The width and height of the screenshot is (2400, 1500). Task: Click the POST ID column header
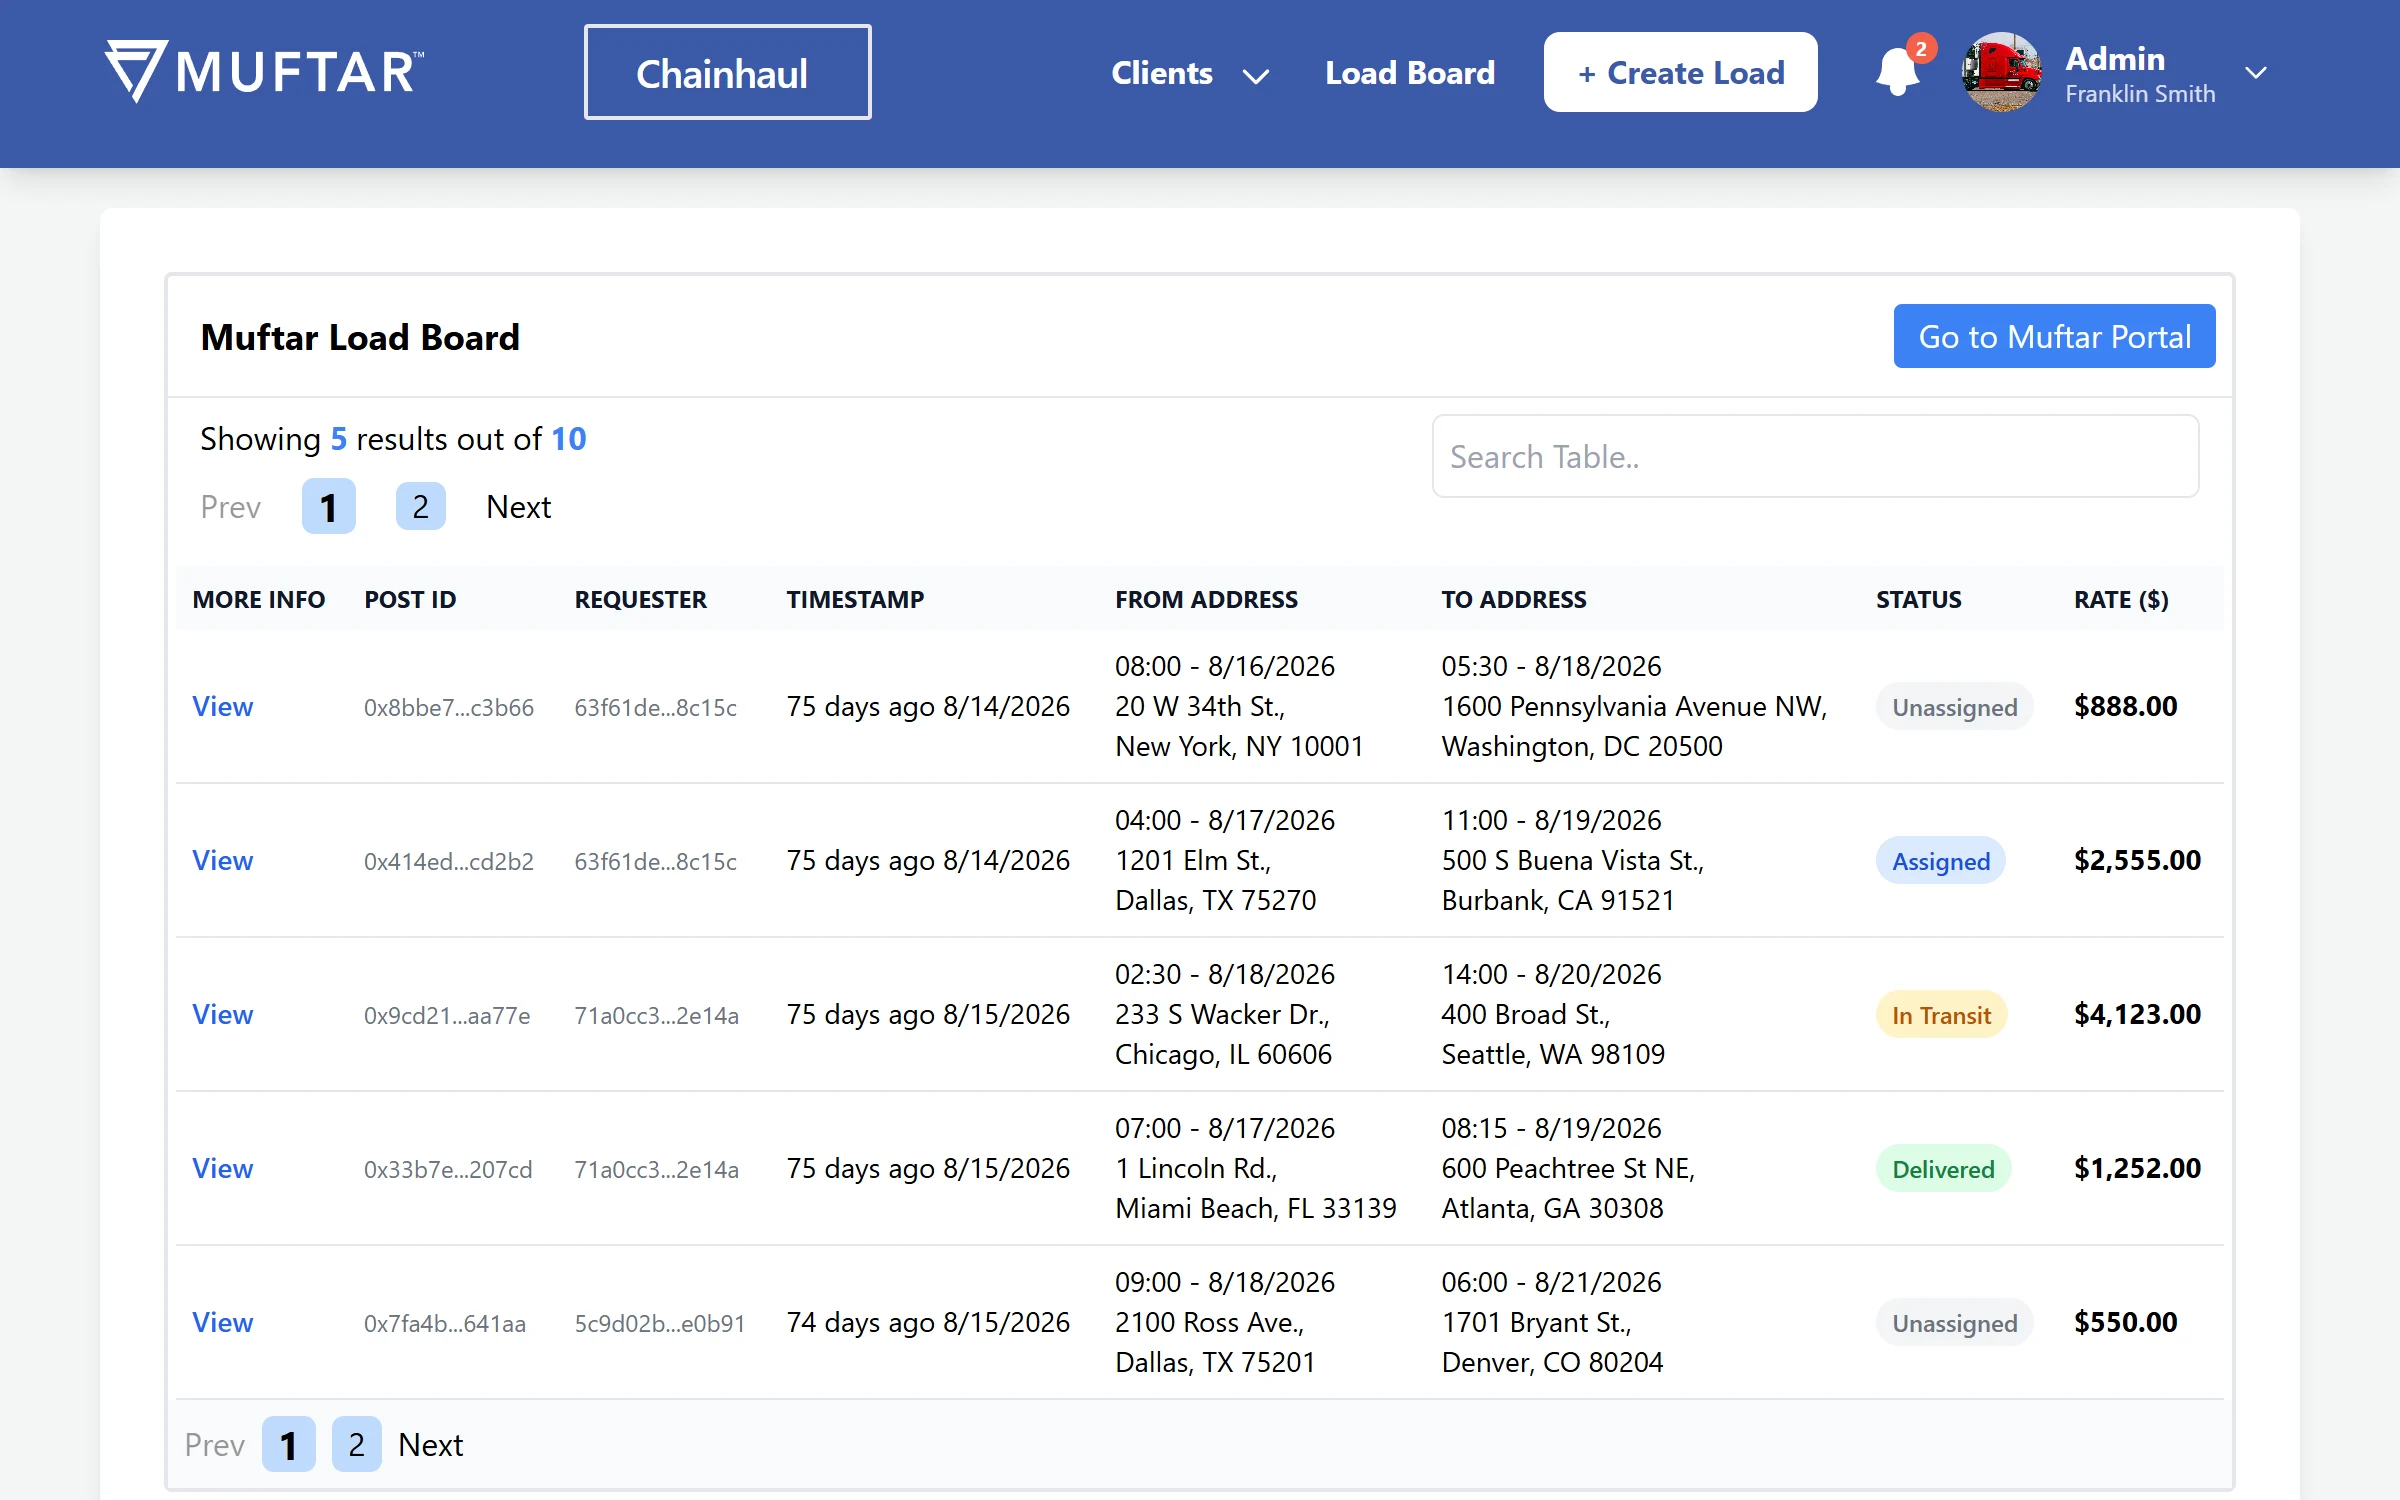click(410, 599)
